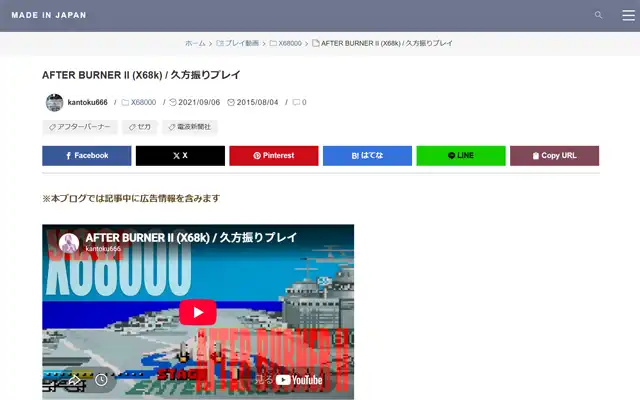The image size is (640, 400).
Task: Open kantoku666 author name link
Action: (87, 102)
